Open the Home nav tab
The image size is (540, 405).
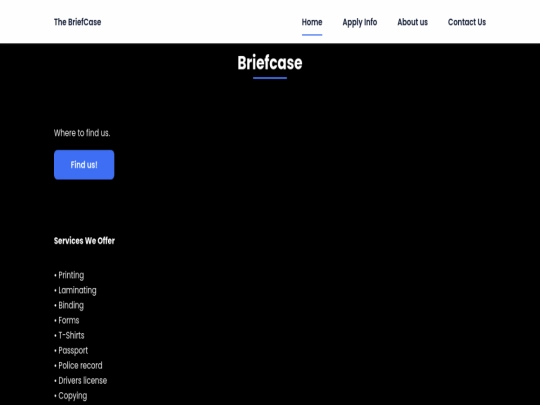coord(312,22)
